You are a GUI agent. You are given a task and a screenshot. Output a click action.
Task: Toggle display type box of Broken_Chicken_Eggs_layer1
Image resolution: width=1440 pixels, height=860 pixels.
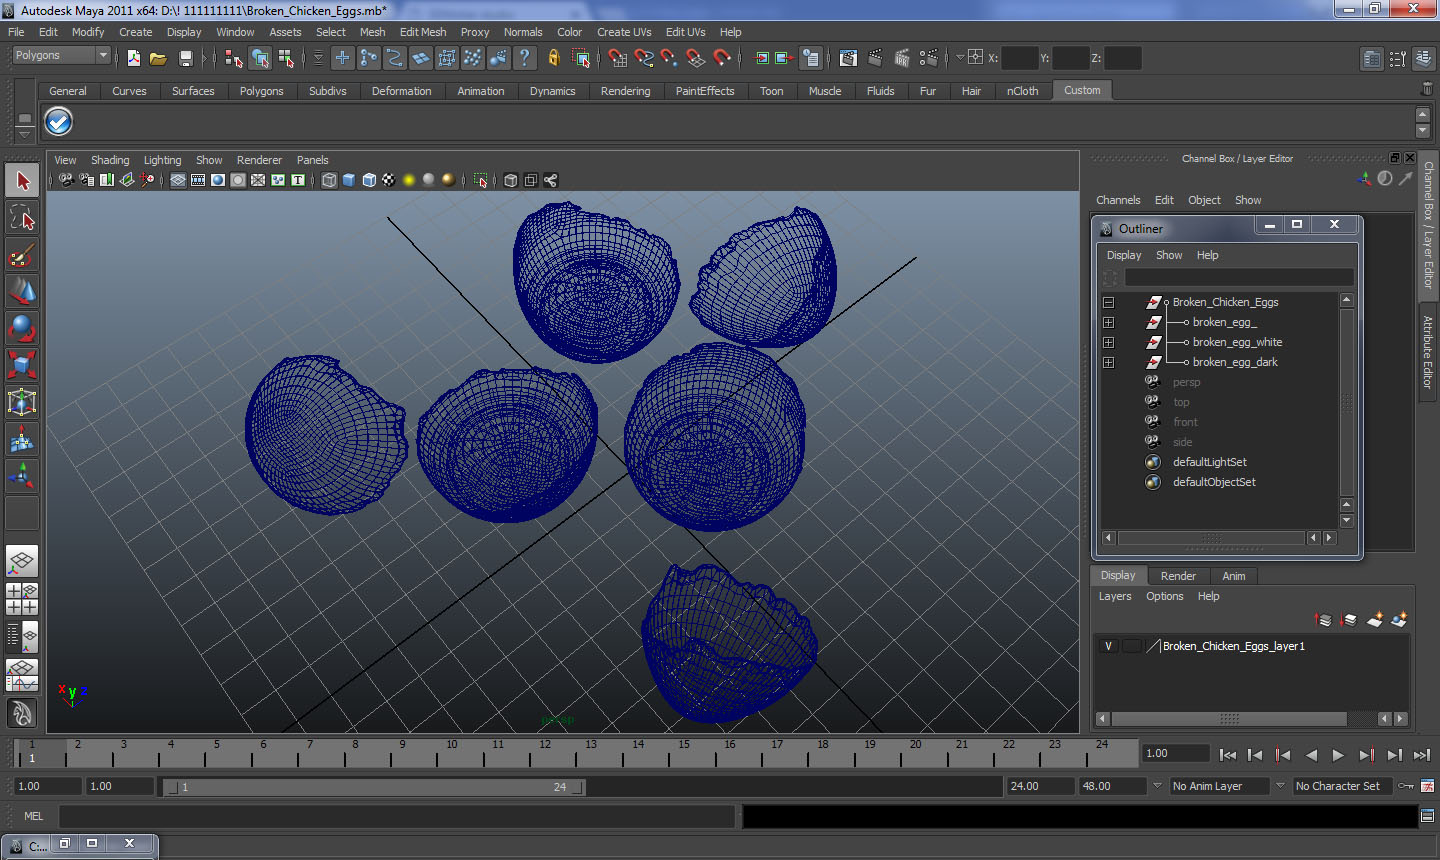[x=1132, y=646]
